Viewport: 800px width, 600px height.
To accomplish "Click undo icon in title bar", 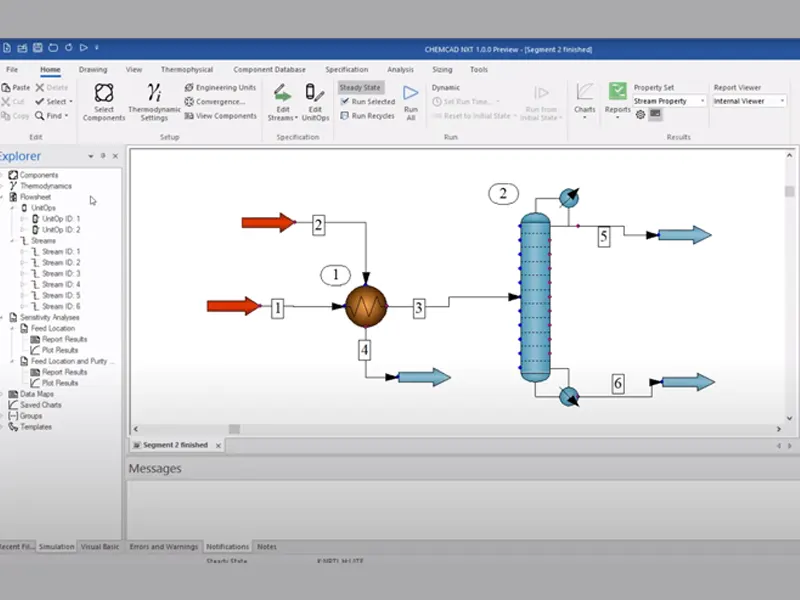I will 53,48.
